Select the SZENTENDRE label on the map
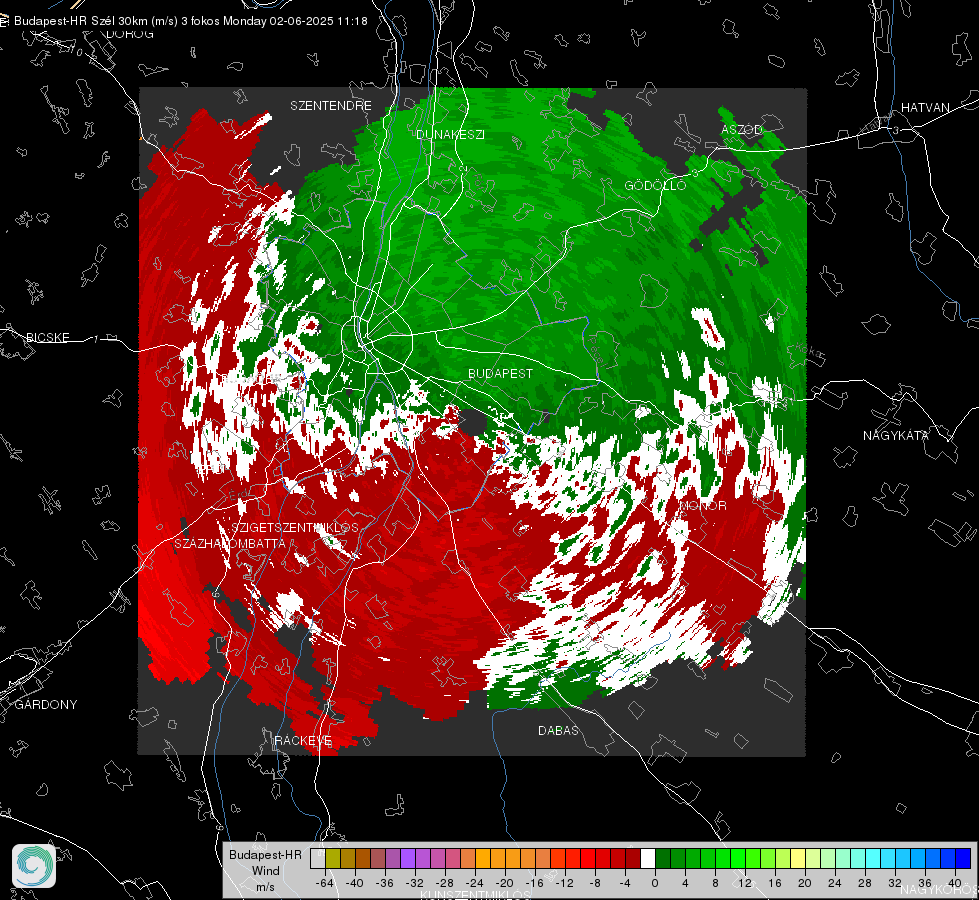 [331, 106]
